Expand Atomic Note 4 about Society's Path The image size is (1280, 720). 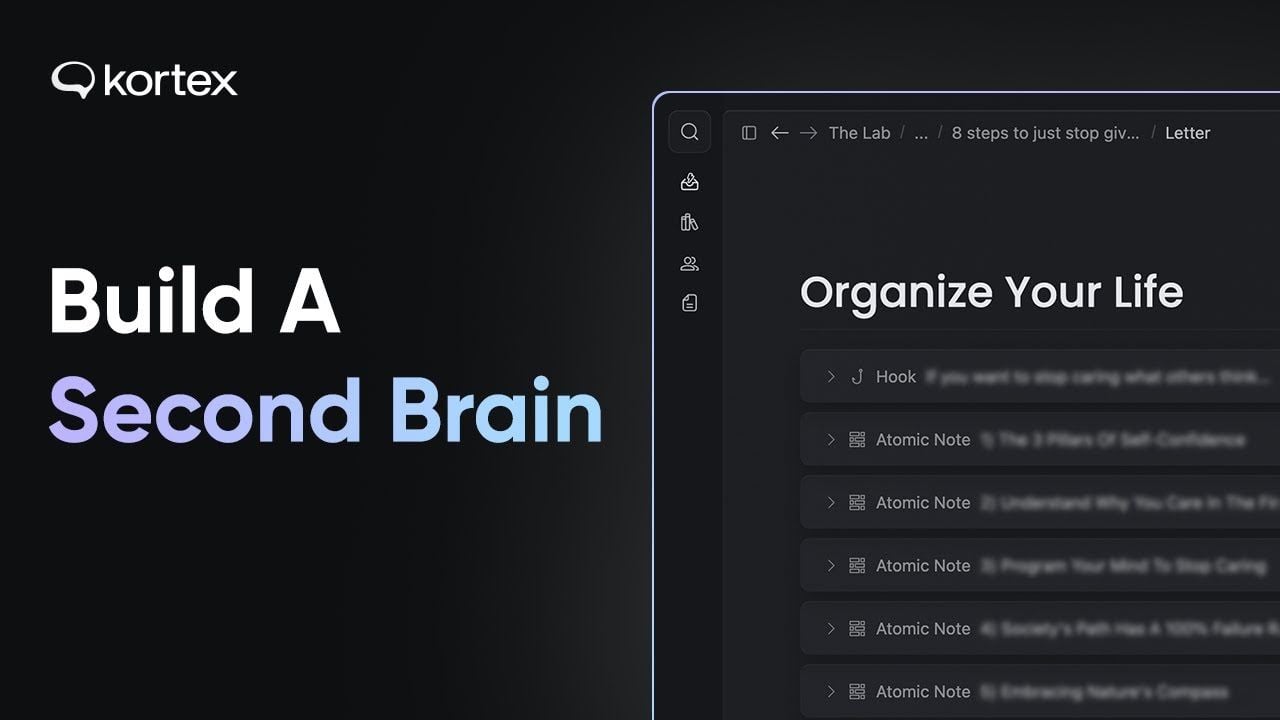(x=830, y=628)
